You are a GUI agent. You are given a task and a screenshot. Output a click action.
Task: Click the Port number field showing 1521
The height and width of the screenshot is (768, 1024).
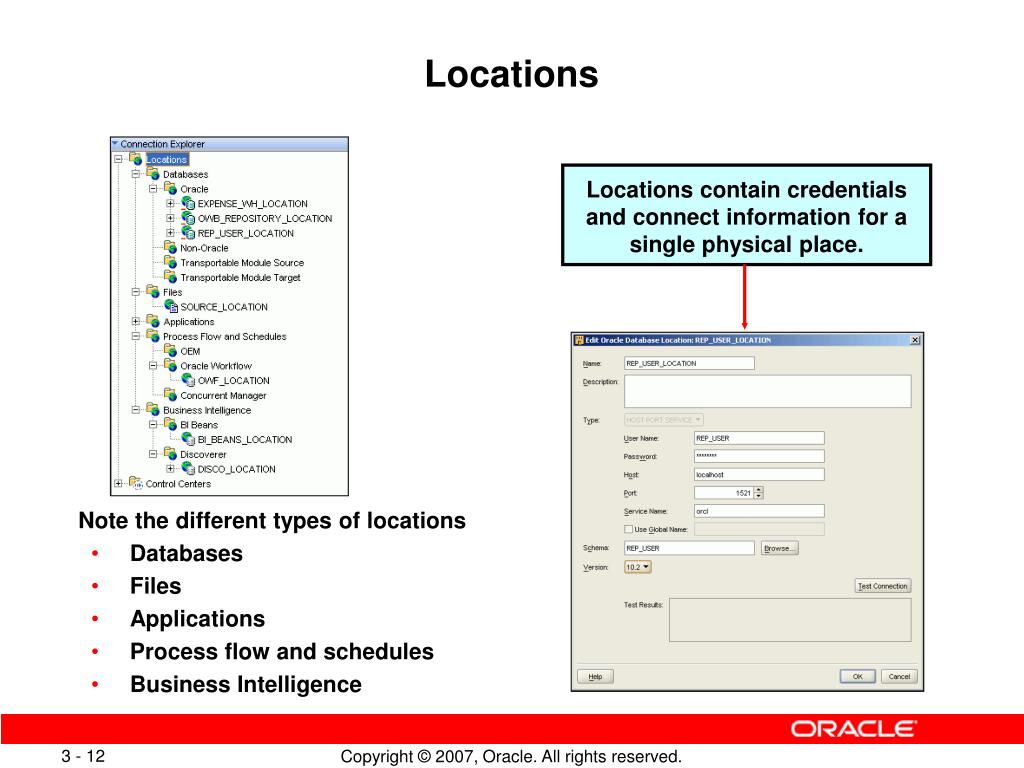pos(724,492)
